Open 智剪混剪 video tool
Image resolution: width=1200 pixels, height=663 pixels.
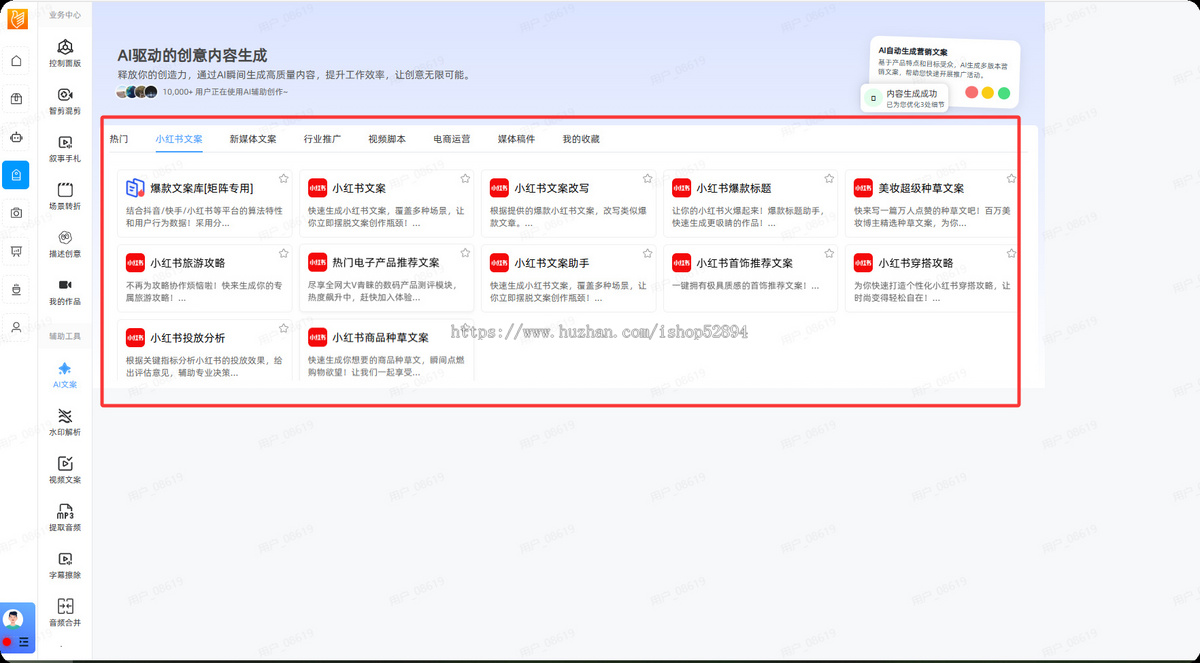click(x=65, y=101)
